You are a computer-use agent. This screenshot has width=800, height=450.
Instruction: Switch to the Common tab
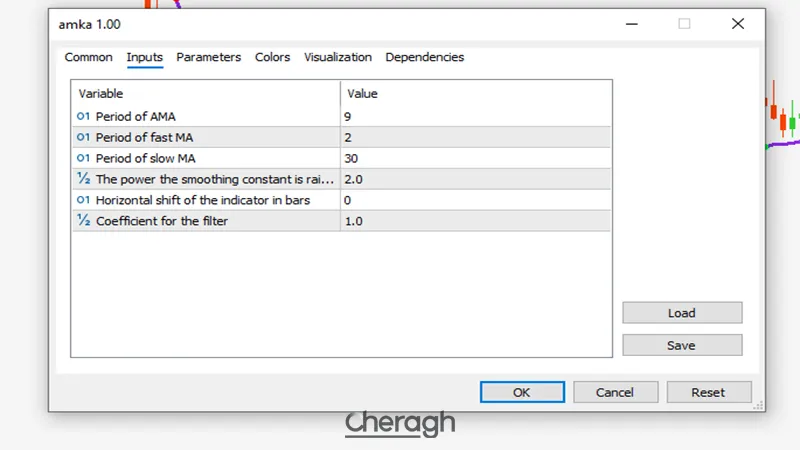click(88, 58)
